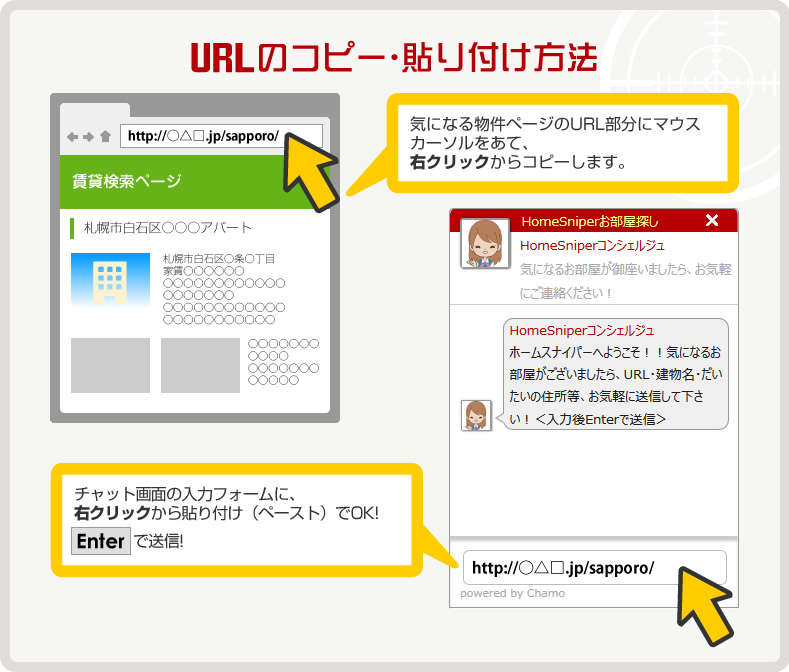Click the 右クリックからコピーします instruction text
This screenshot has width=789, height=672.
click(518, 162)
